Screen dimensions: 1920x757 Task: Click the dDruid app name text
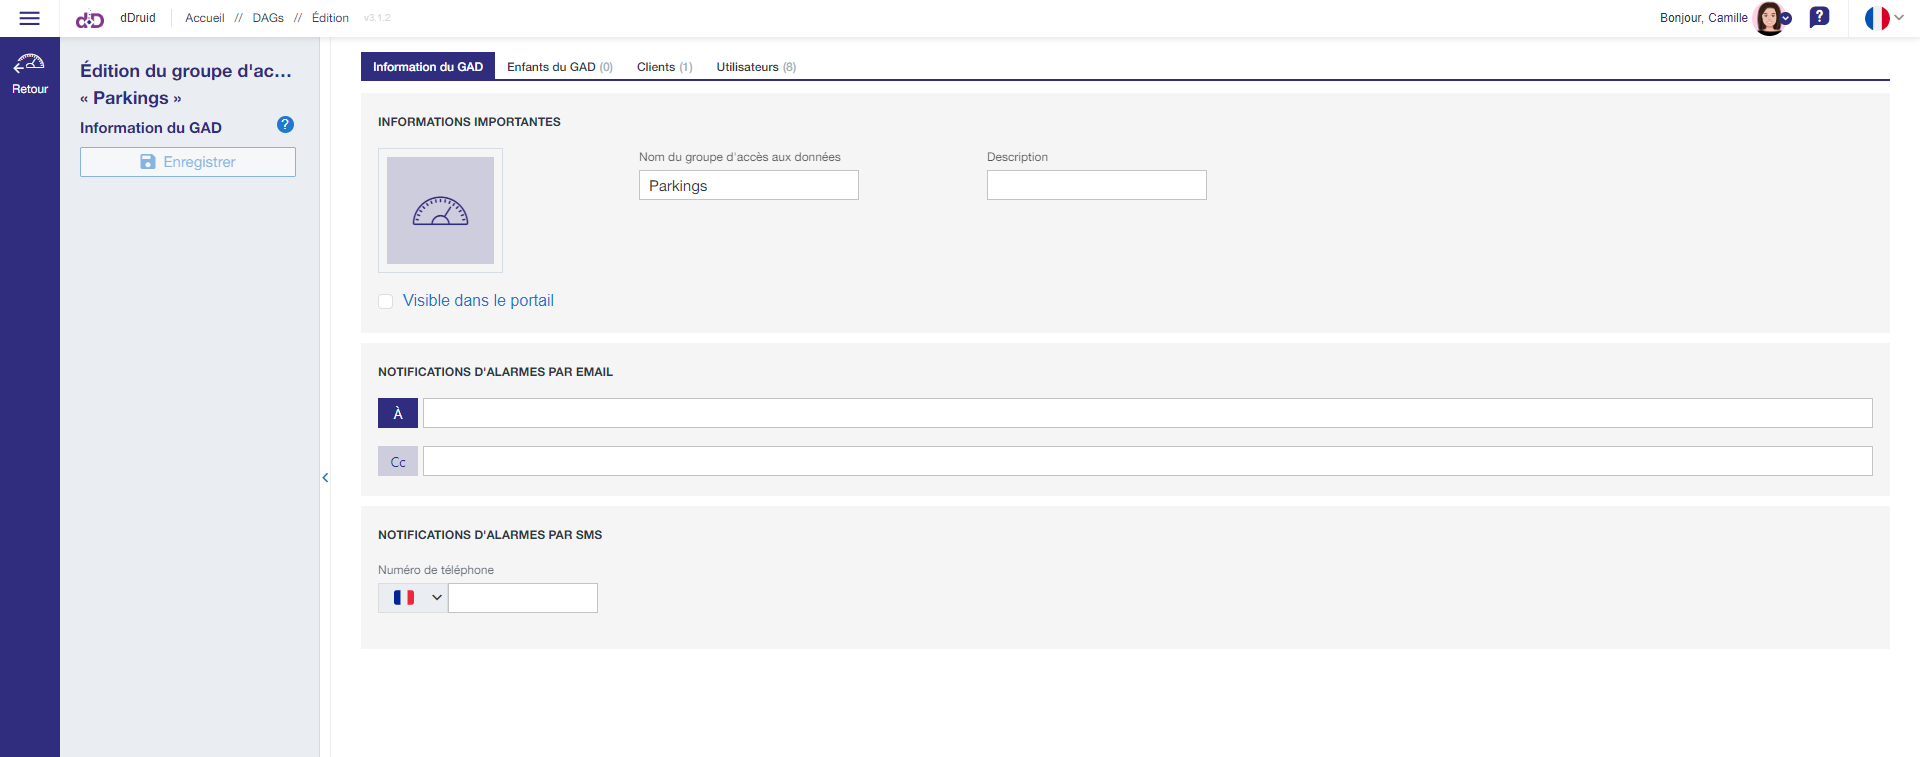(138, 18)
